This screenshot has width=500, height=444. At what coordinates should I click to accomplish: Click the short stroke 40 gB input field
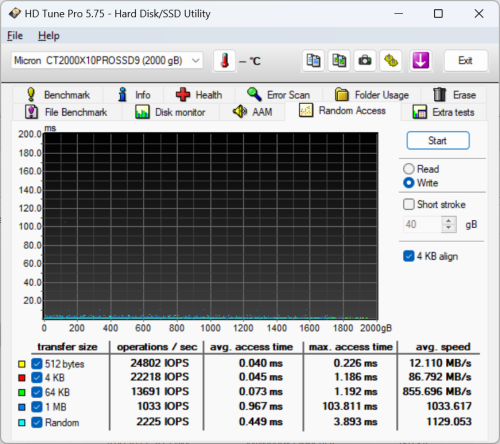(x=422, y=224)
